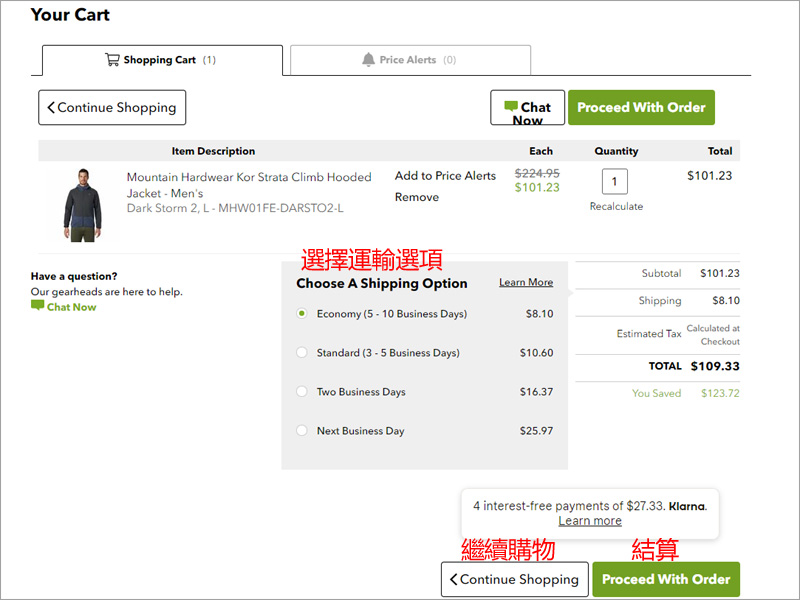Click the quantity input field

615,182
